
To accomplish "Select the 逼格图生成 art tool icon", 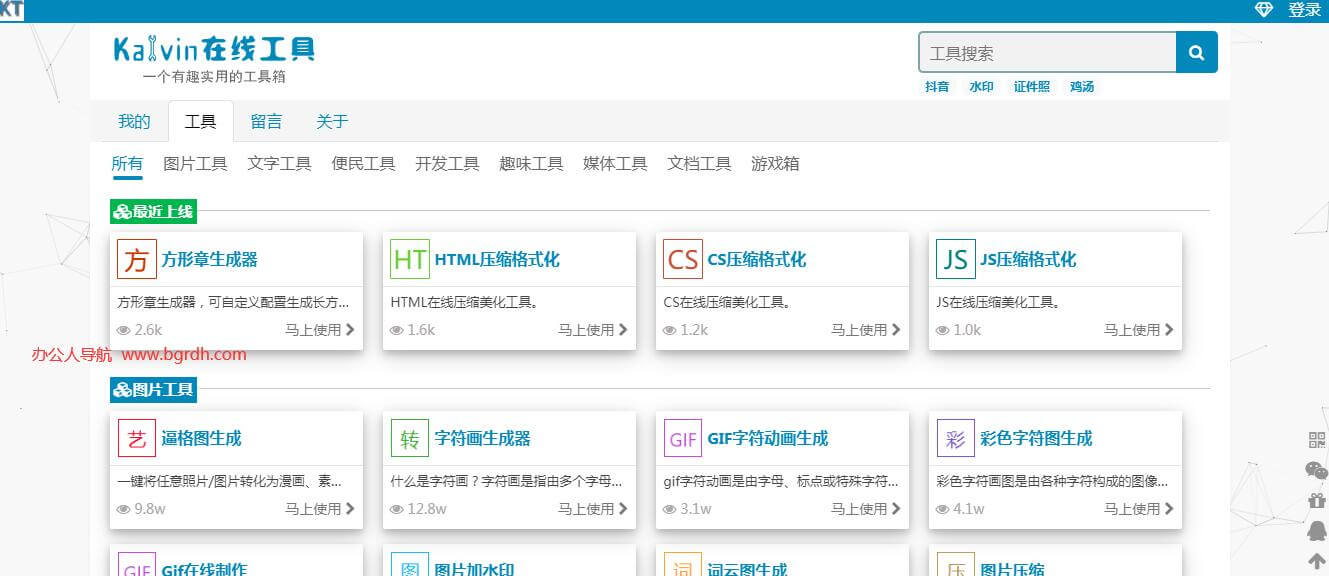I will 136,438.
